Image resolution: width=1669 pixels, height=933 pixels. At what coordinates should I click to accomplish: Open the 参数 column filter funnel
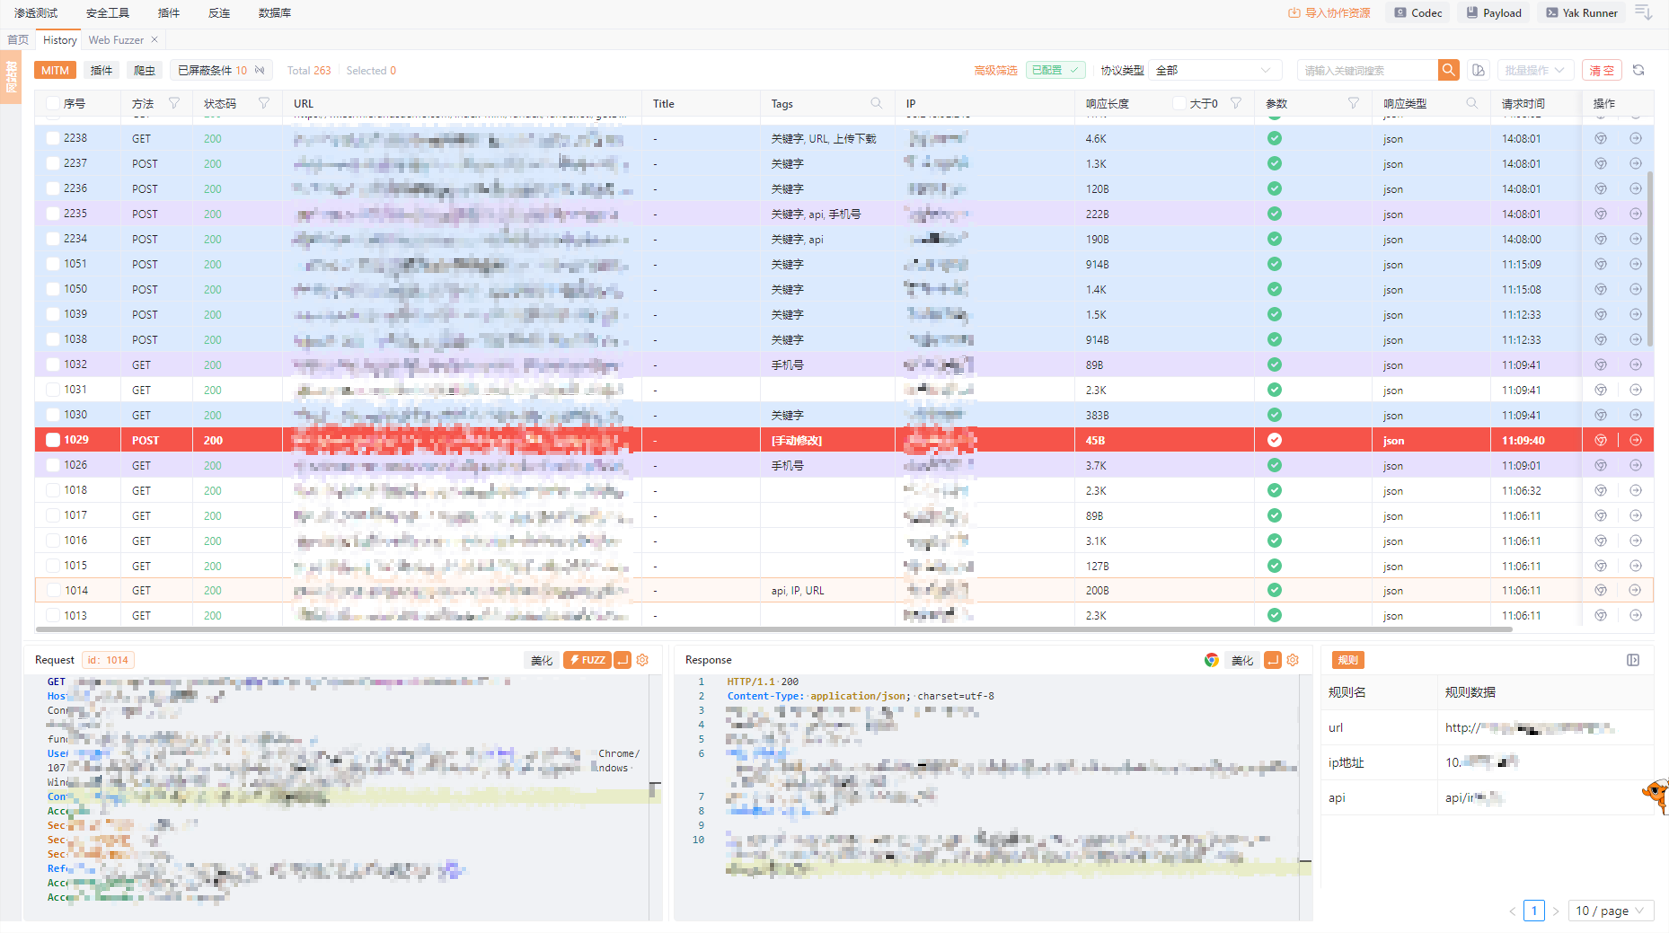click(1353, 103)
